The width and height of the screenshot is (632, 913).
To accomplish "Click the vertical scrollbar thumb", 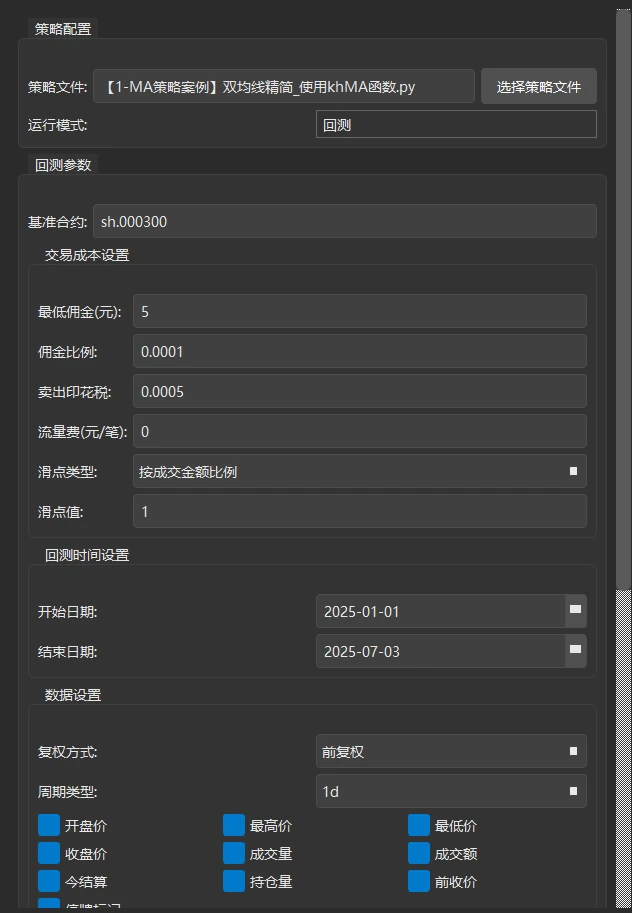I will coord(623,300).
